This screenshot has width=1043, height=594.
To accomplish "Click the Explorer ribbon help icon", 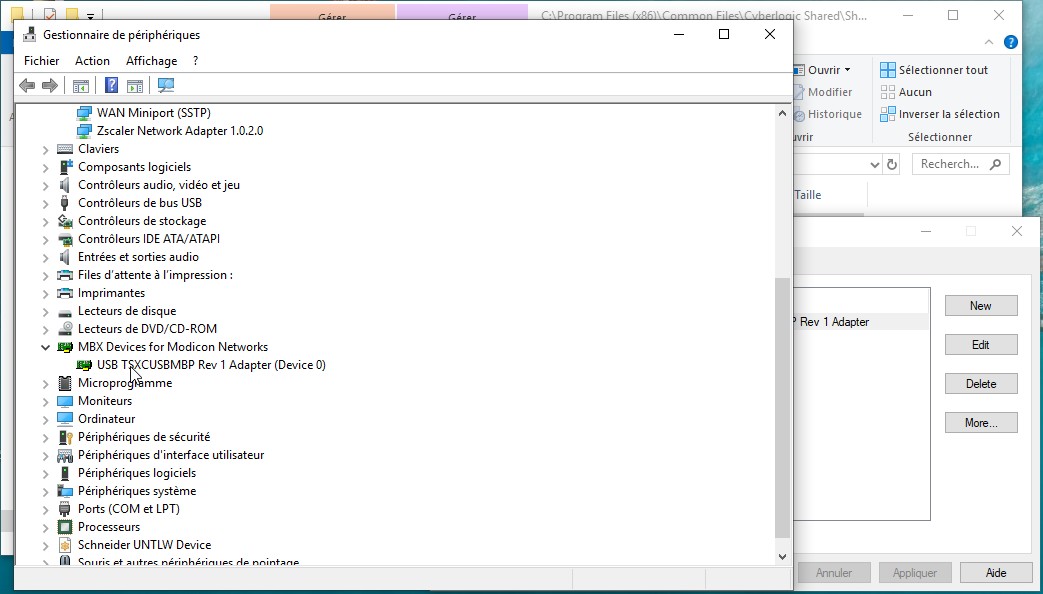I will (x=1010, y=43).
